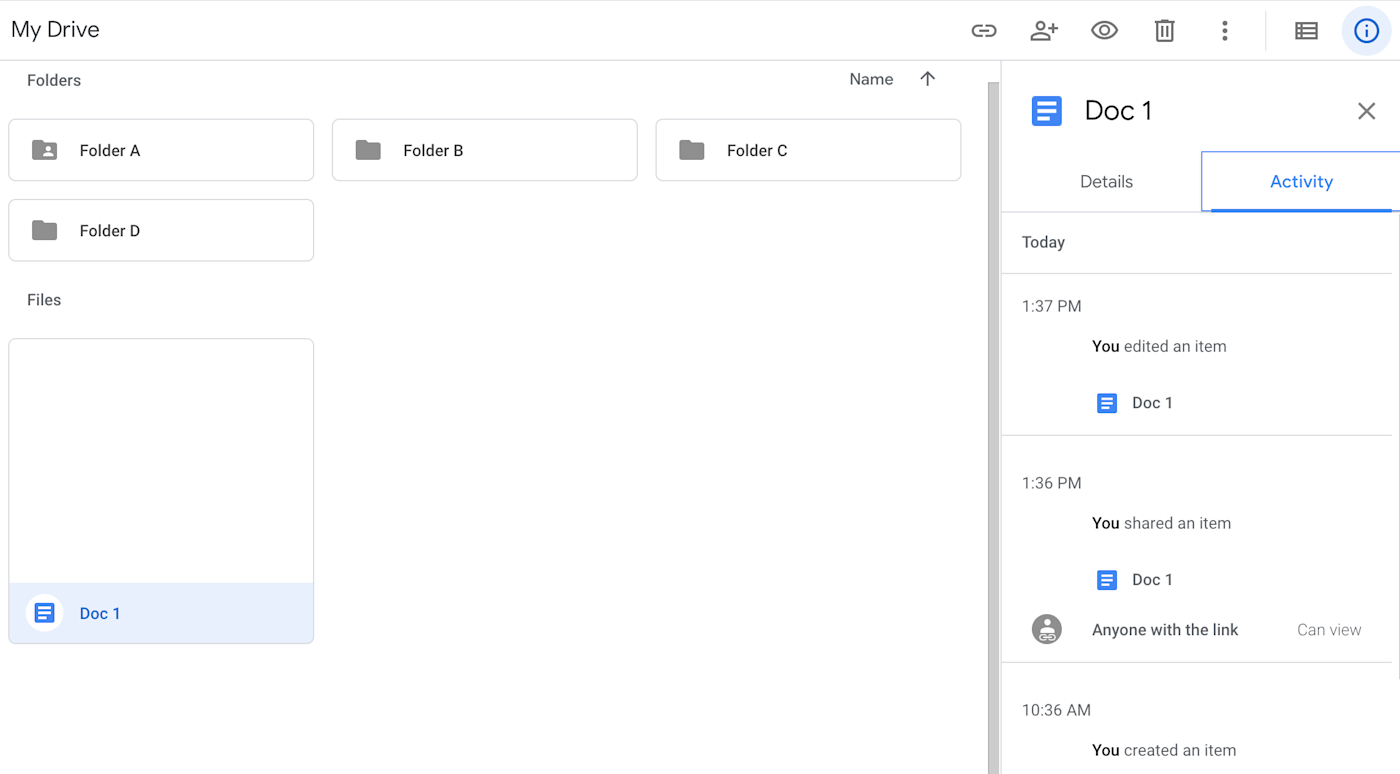Viewport: 1400px width, 774px height.
Task: Click the Folder C folder icon
Action: 692,150
